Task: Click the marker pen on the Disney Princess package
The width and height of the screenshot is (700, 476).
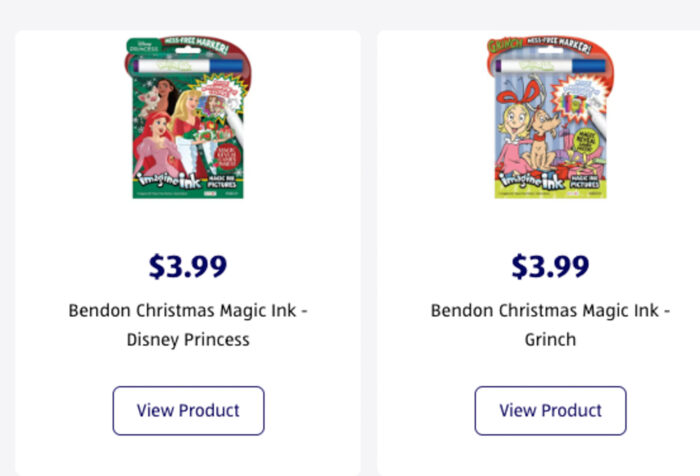Action: pos(190,66)
